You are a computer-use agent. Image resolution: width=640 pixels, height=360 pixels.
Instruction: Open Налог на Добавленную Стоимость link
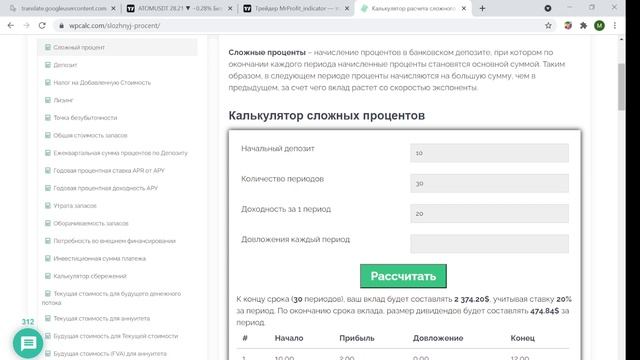point(102,82)
